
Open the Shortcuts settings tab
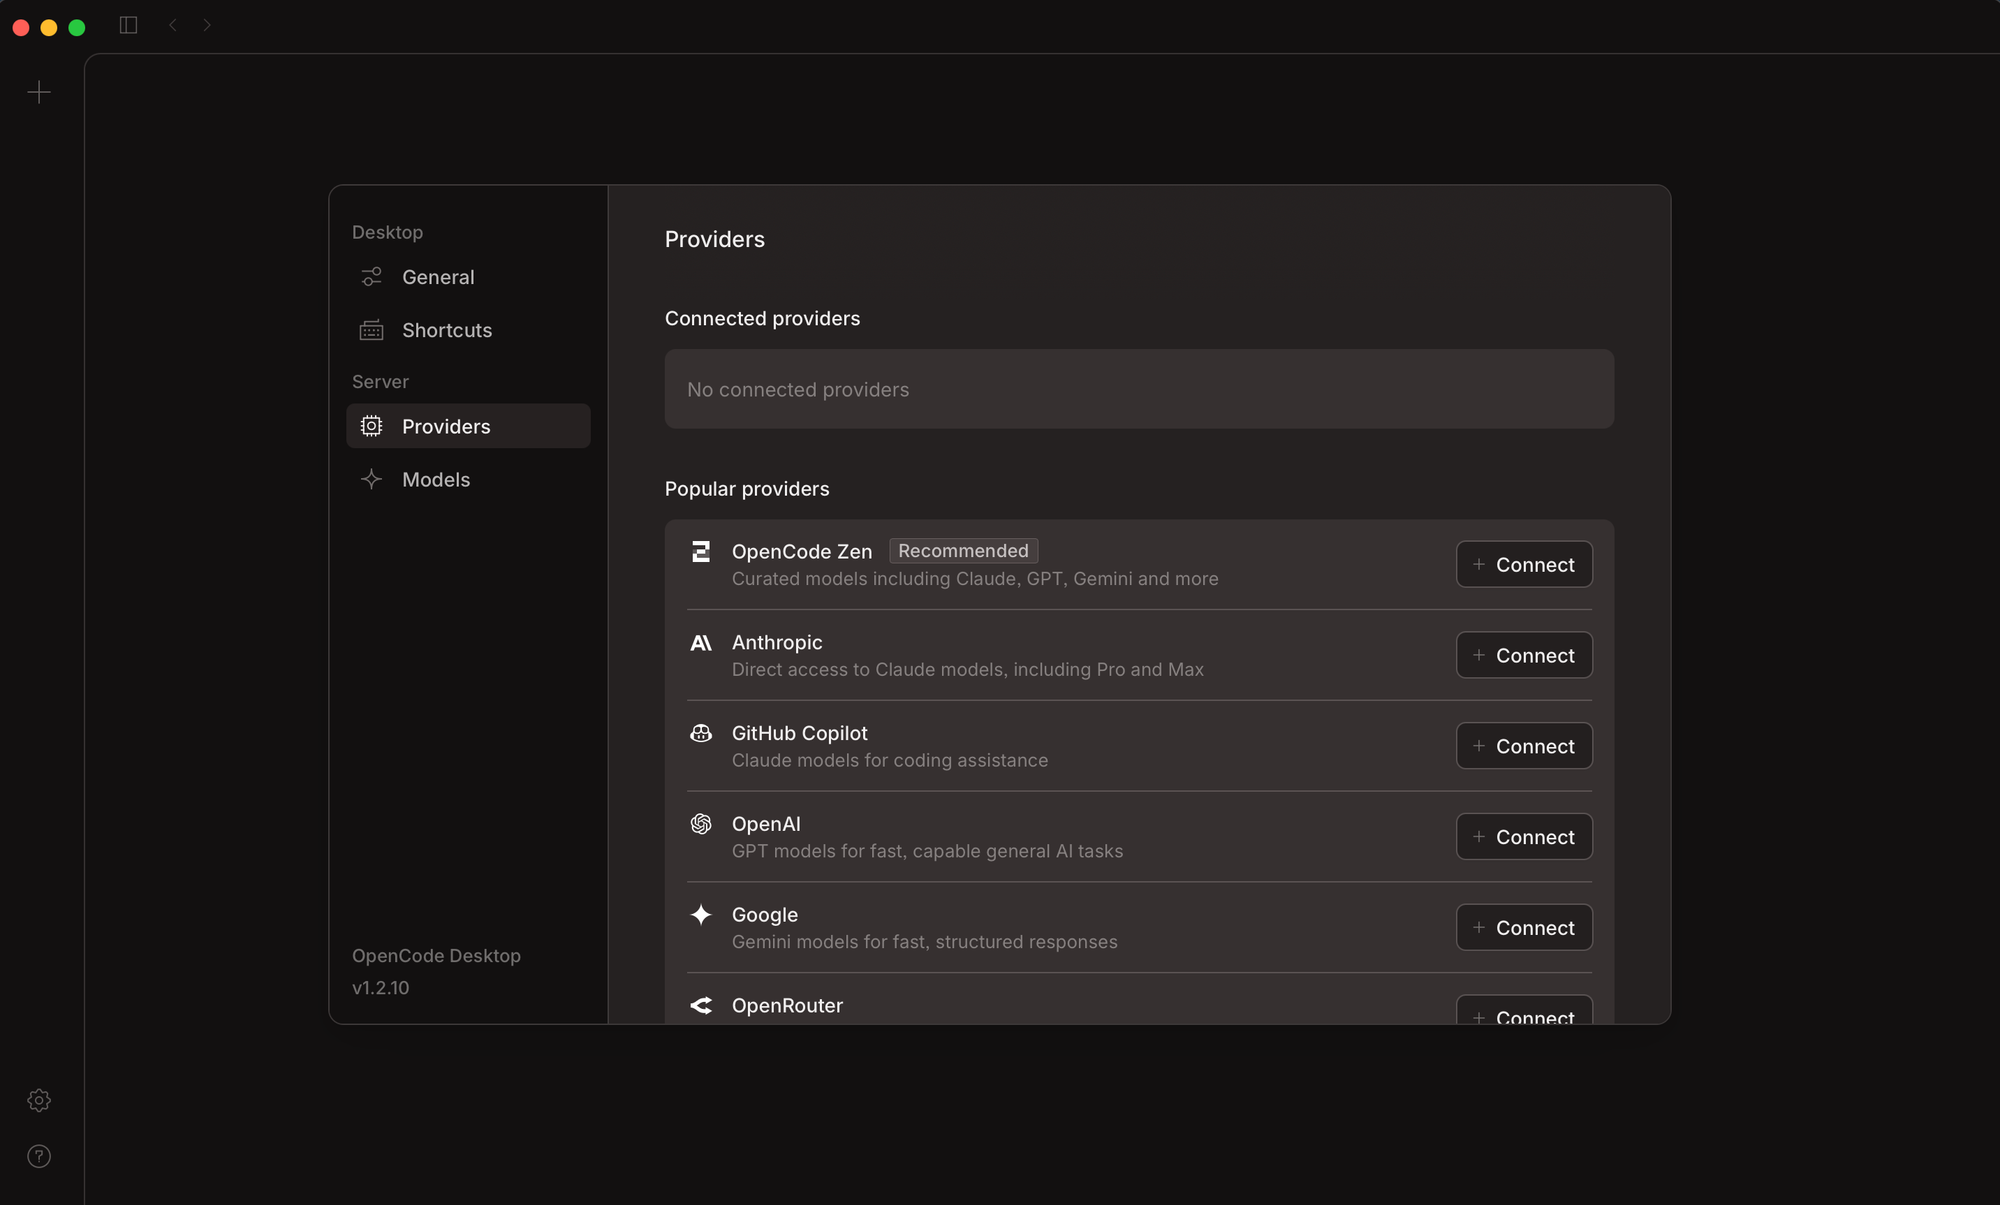click(446, 330)
